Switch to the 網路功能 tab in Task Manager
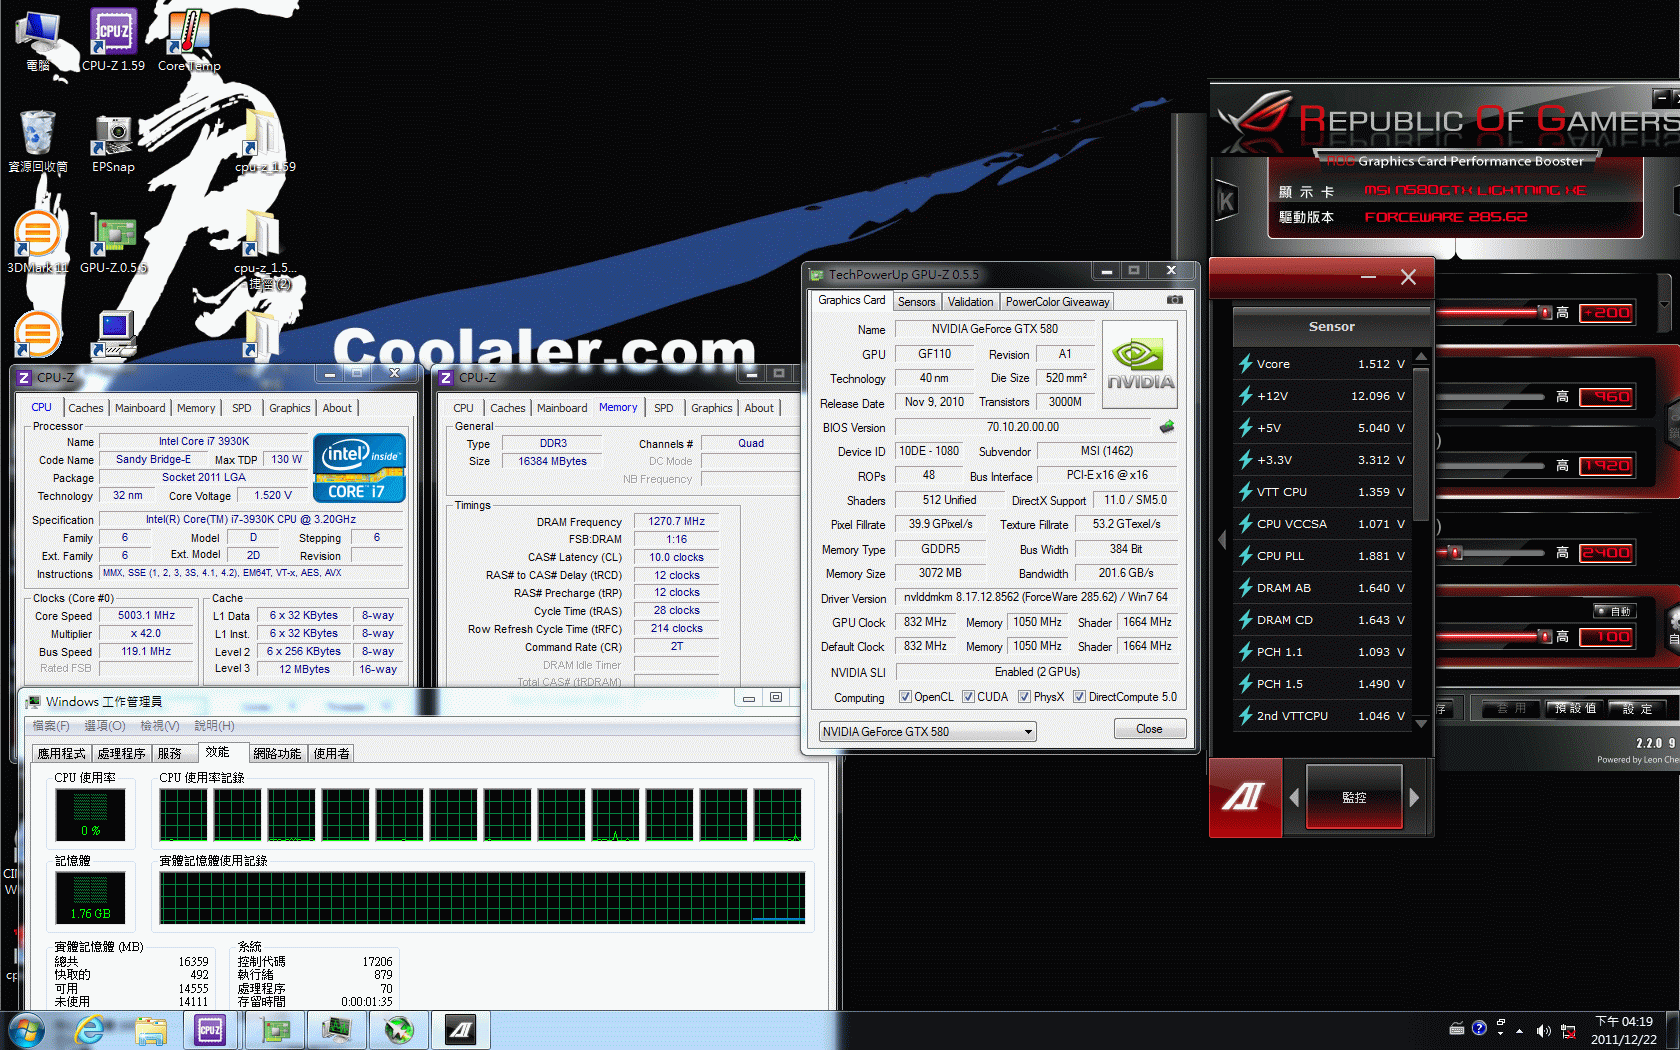The height and width of the screenshot is (1050, 1680). [277, 754]
